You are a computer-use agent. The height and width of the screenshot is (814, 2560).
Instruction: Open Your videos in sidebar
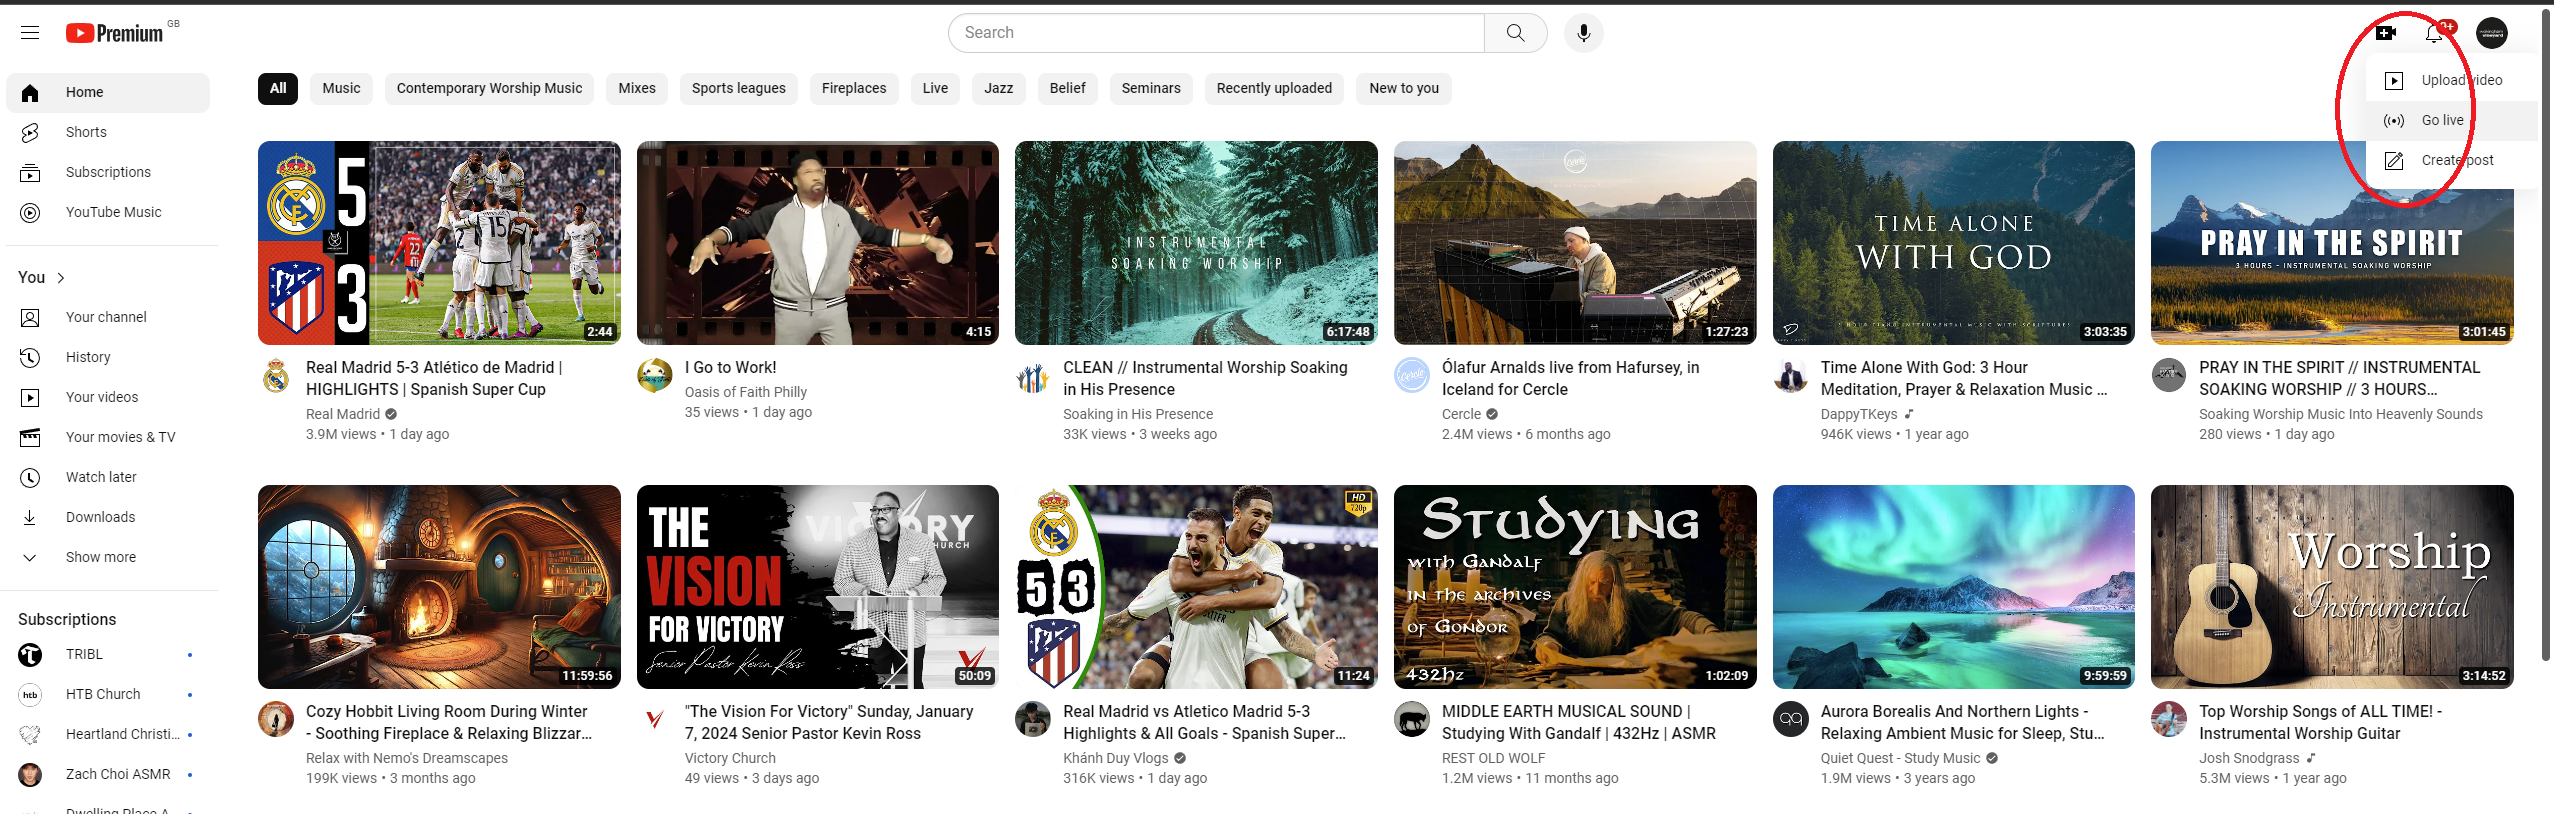point(108,397)
